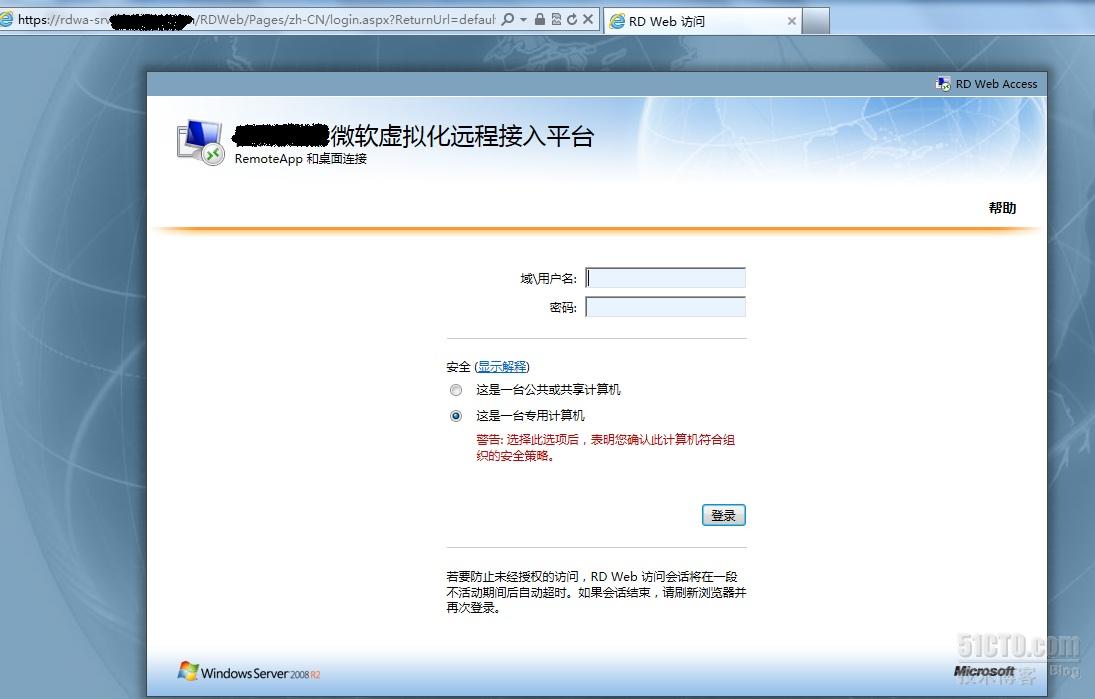Click the session timeout notice paragraph
The width and height of the screenshot is (1095, 699).
[x=596, y=592]
